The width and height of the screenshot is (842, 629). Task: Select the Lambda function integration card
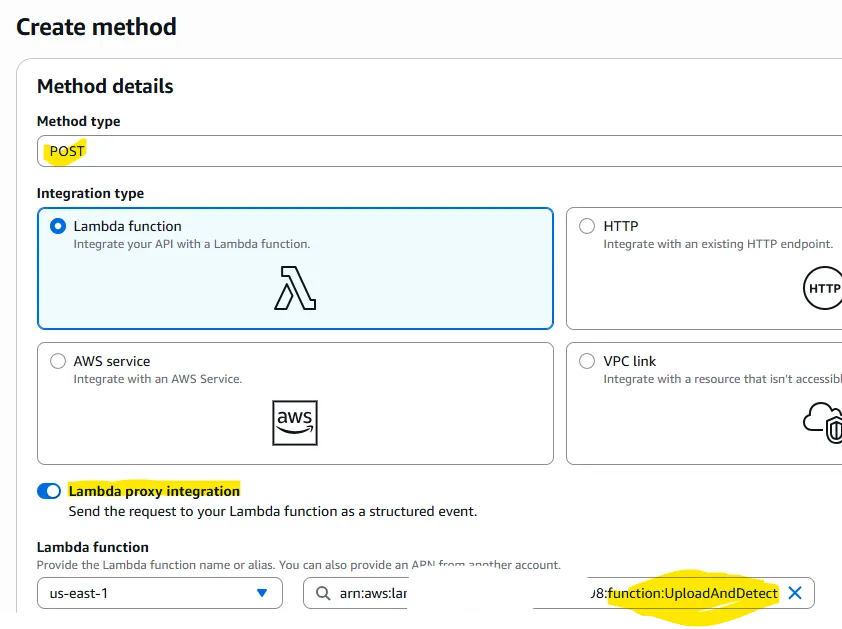295,268
